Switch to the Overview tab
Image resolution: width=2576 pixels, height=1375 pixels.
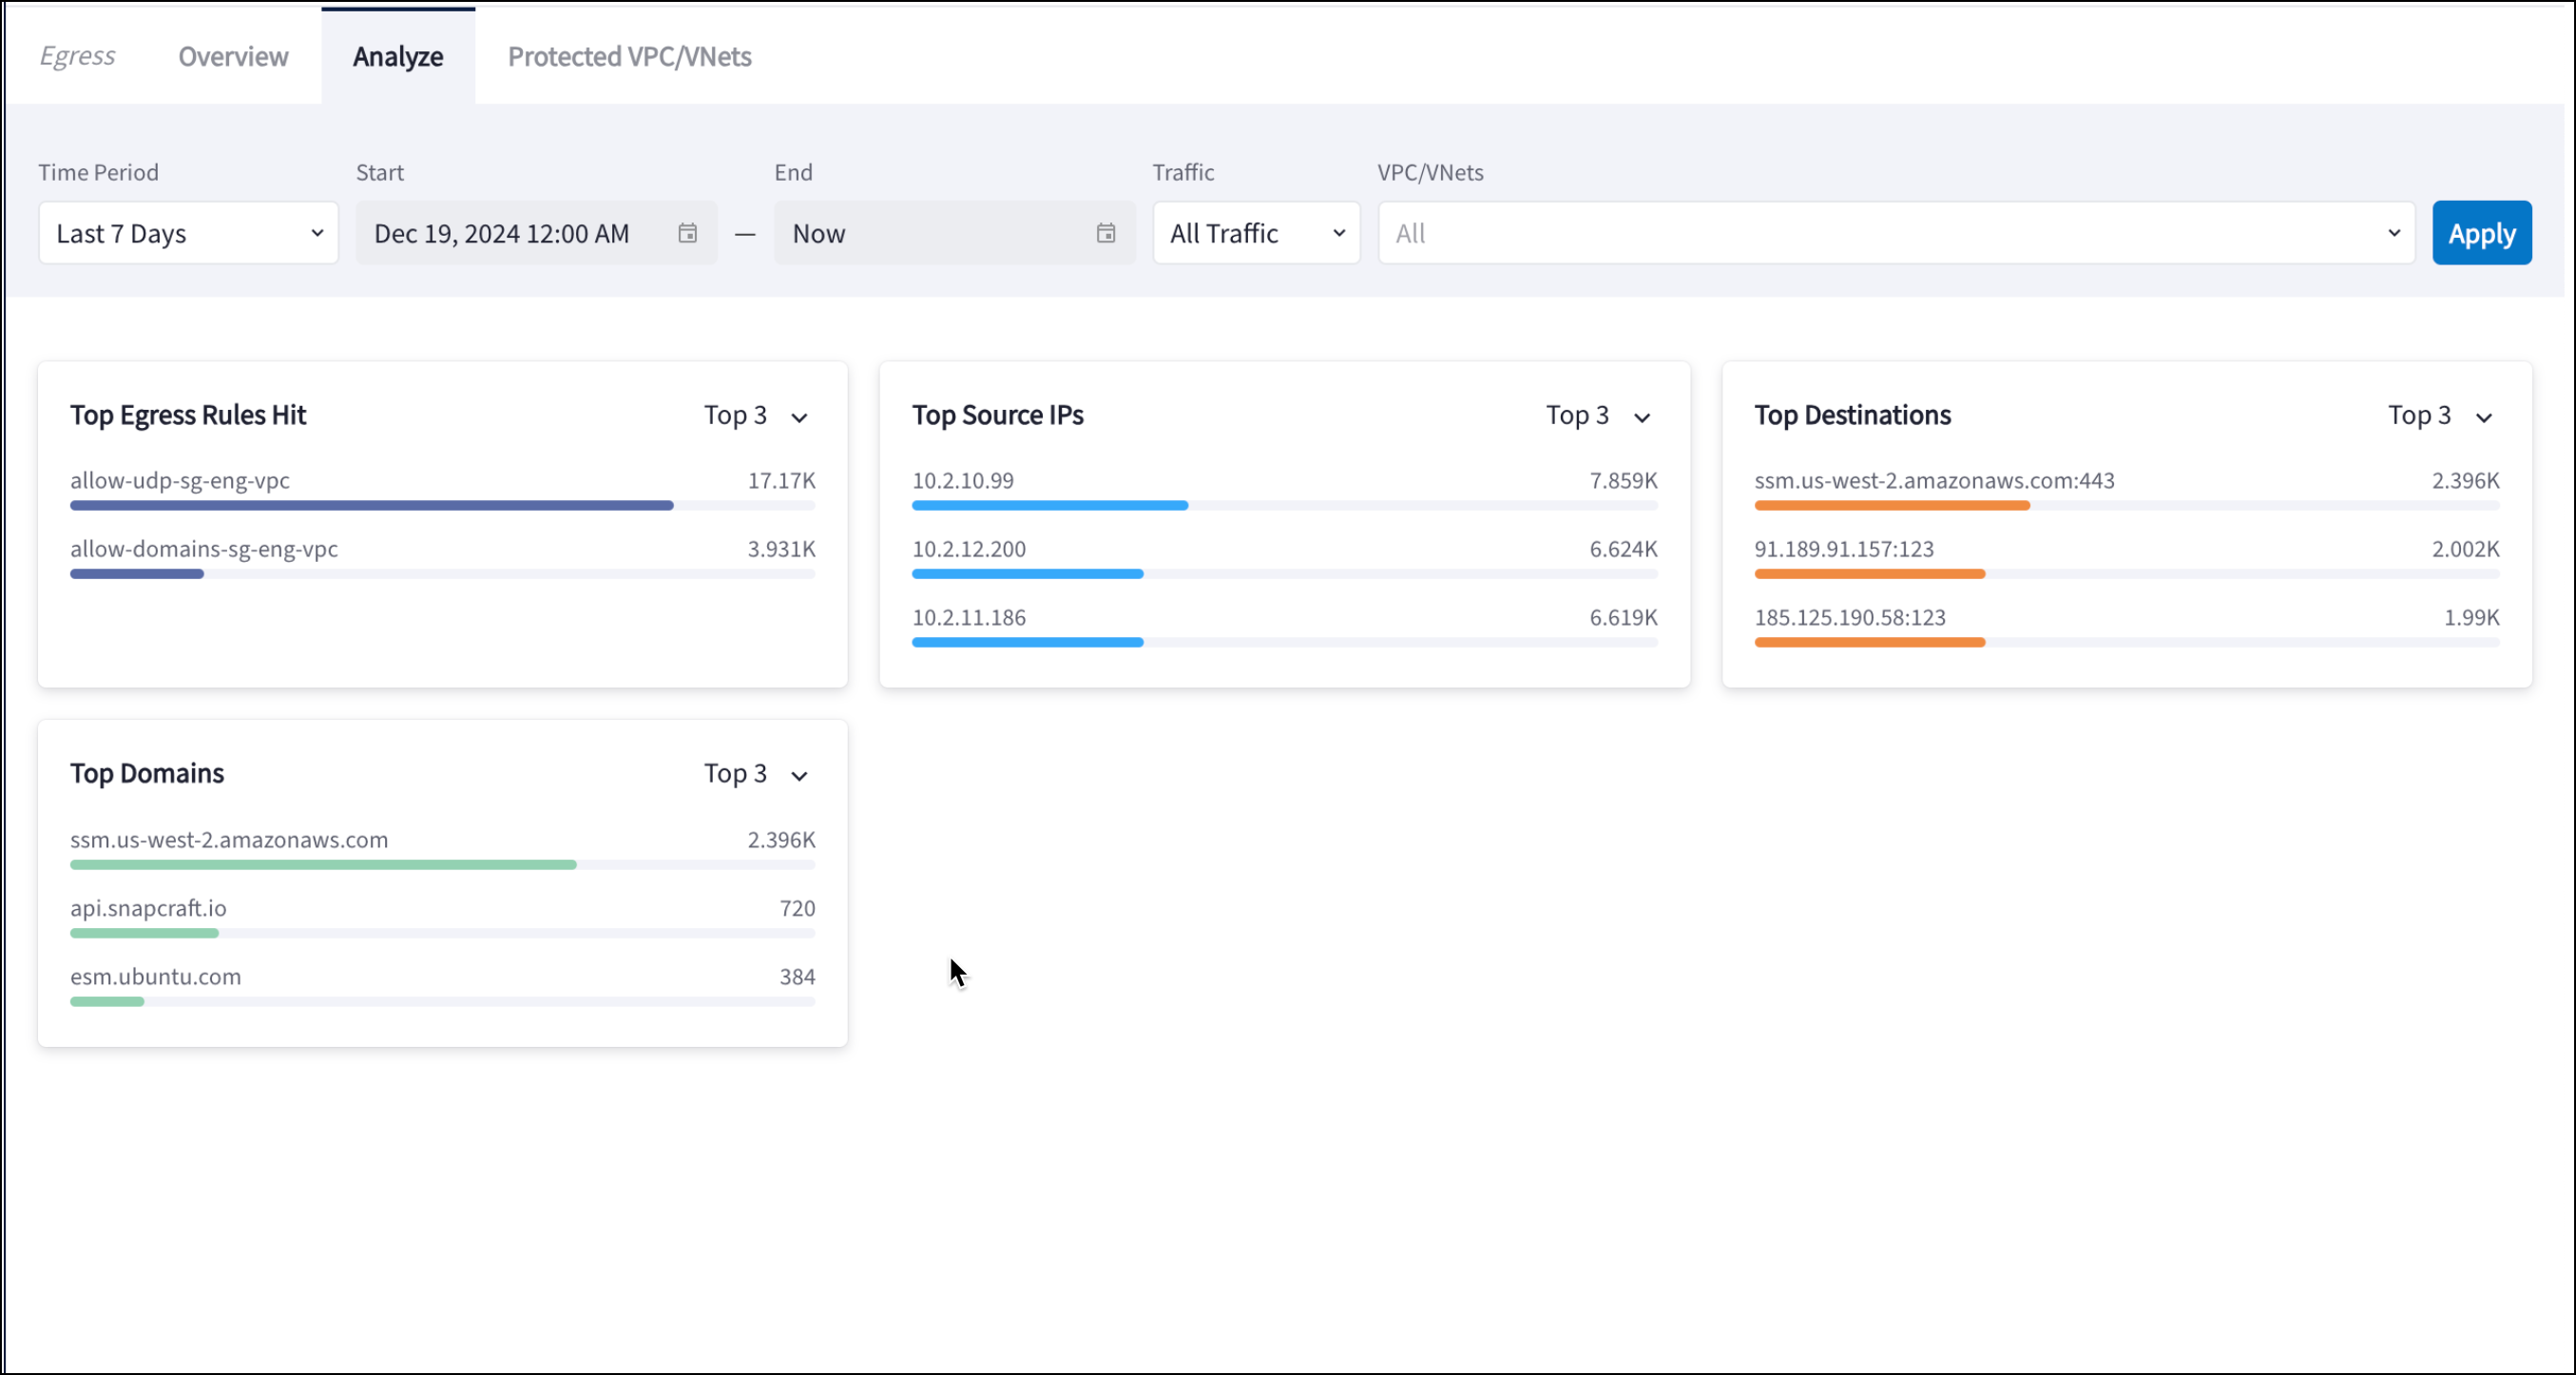click(x=231, y=56)
